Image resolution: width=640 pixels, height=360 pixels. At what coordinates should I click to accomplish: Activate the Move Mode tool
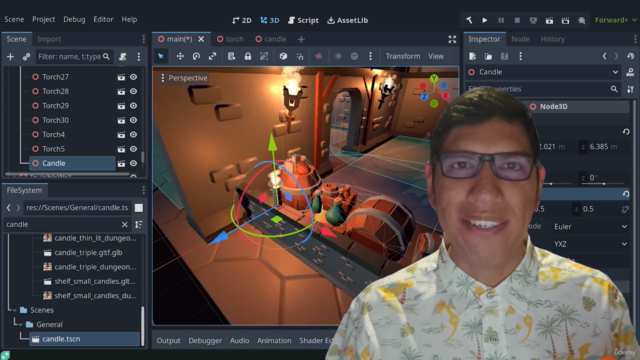(x=180, y=56)
